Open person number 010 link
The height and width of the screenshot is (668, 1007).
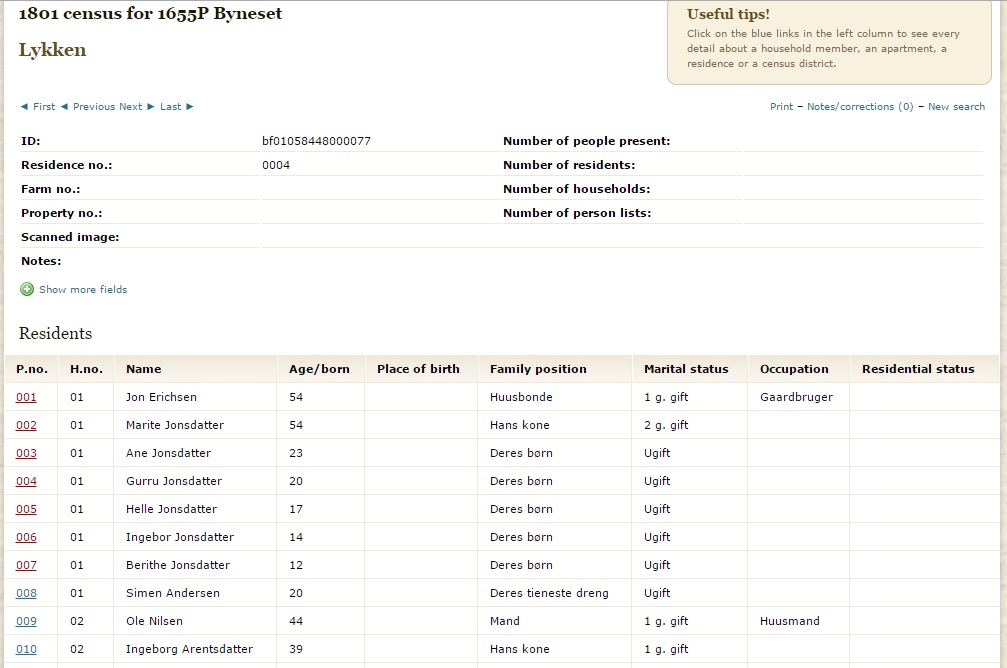click(26, 649)
